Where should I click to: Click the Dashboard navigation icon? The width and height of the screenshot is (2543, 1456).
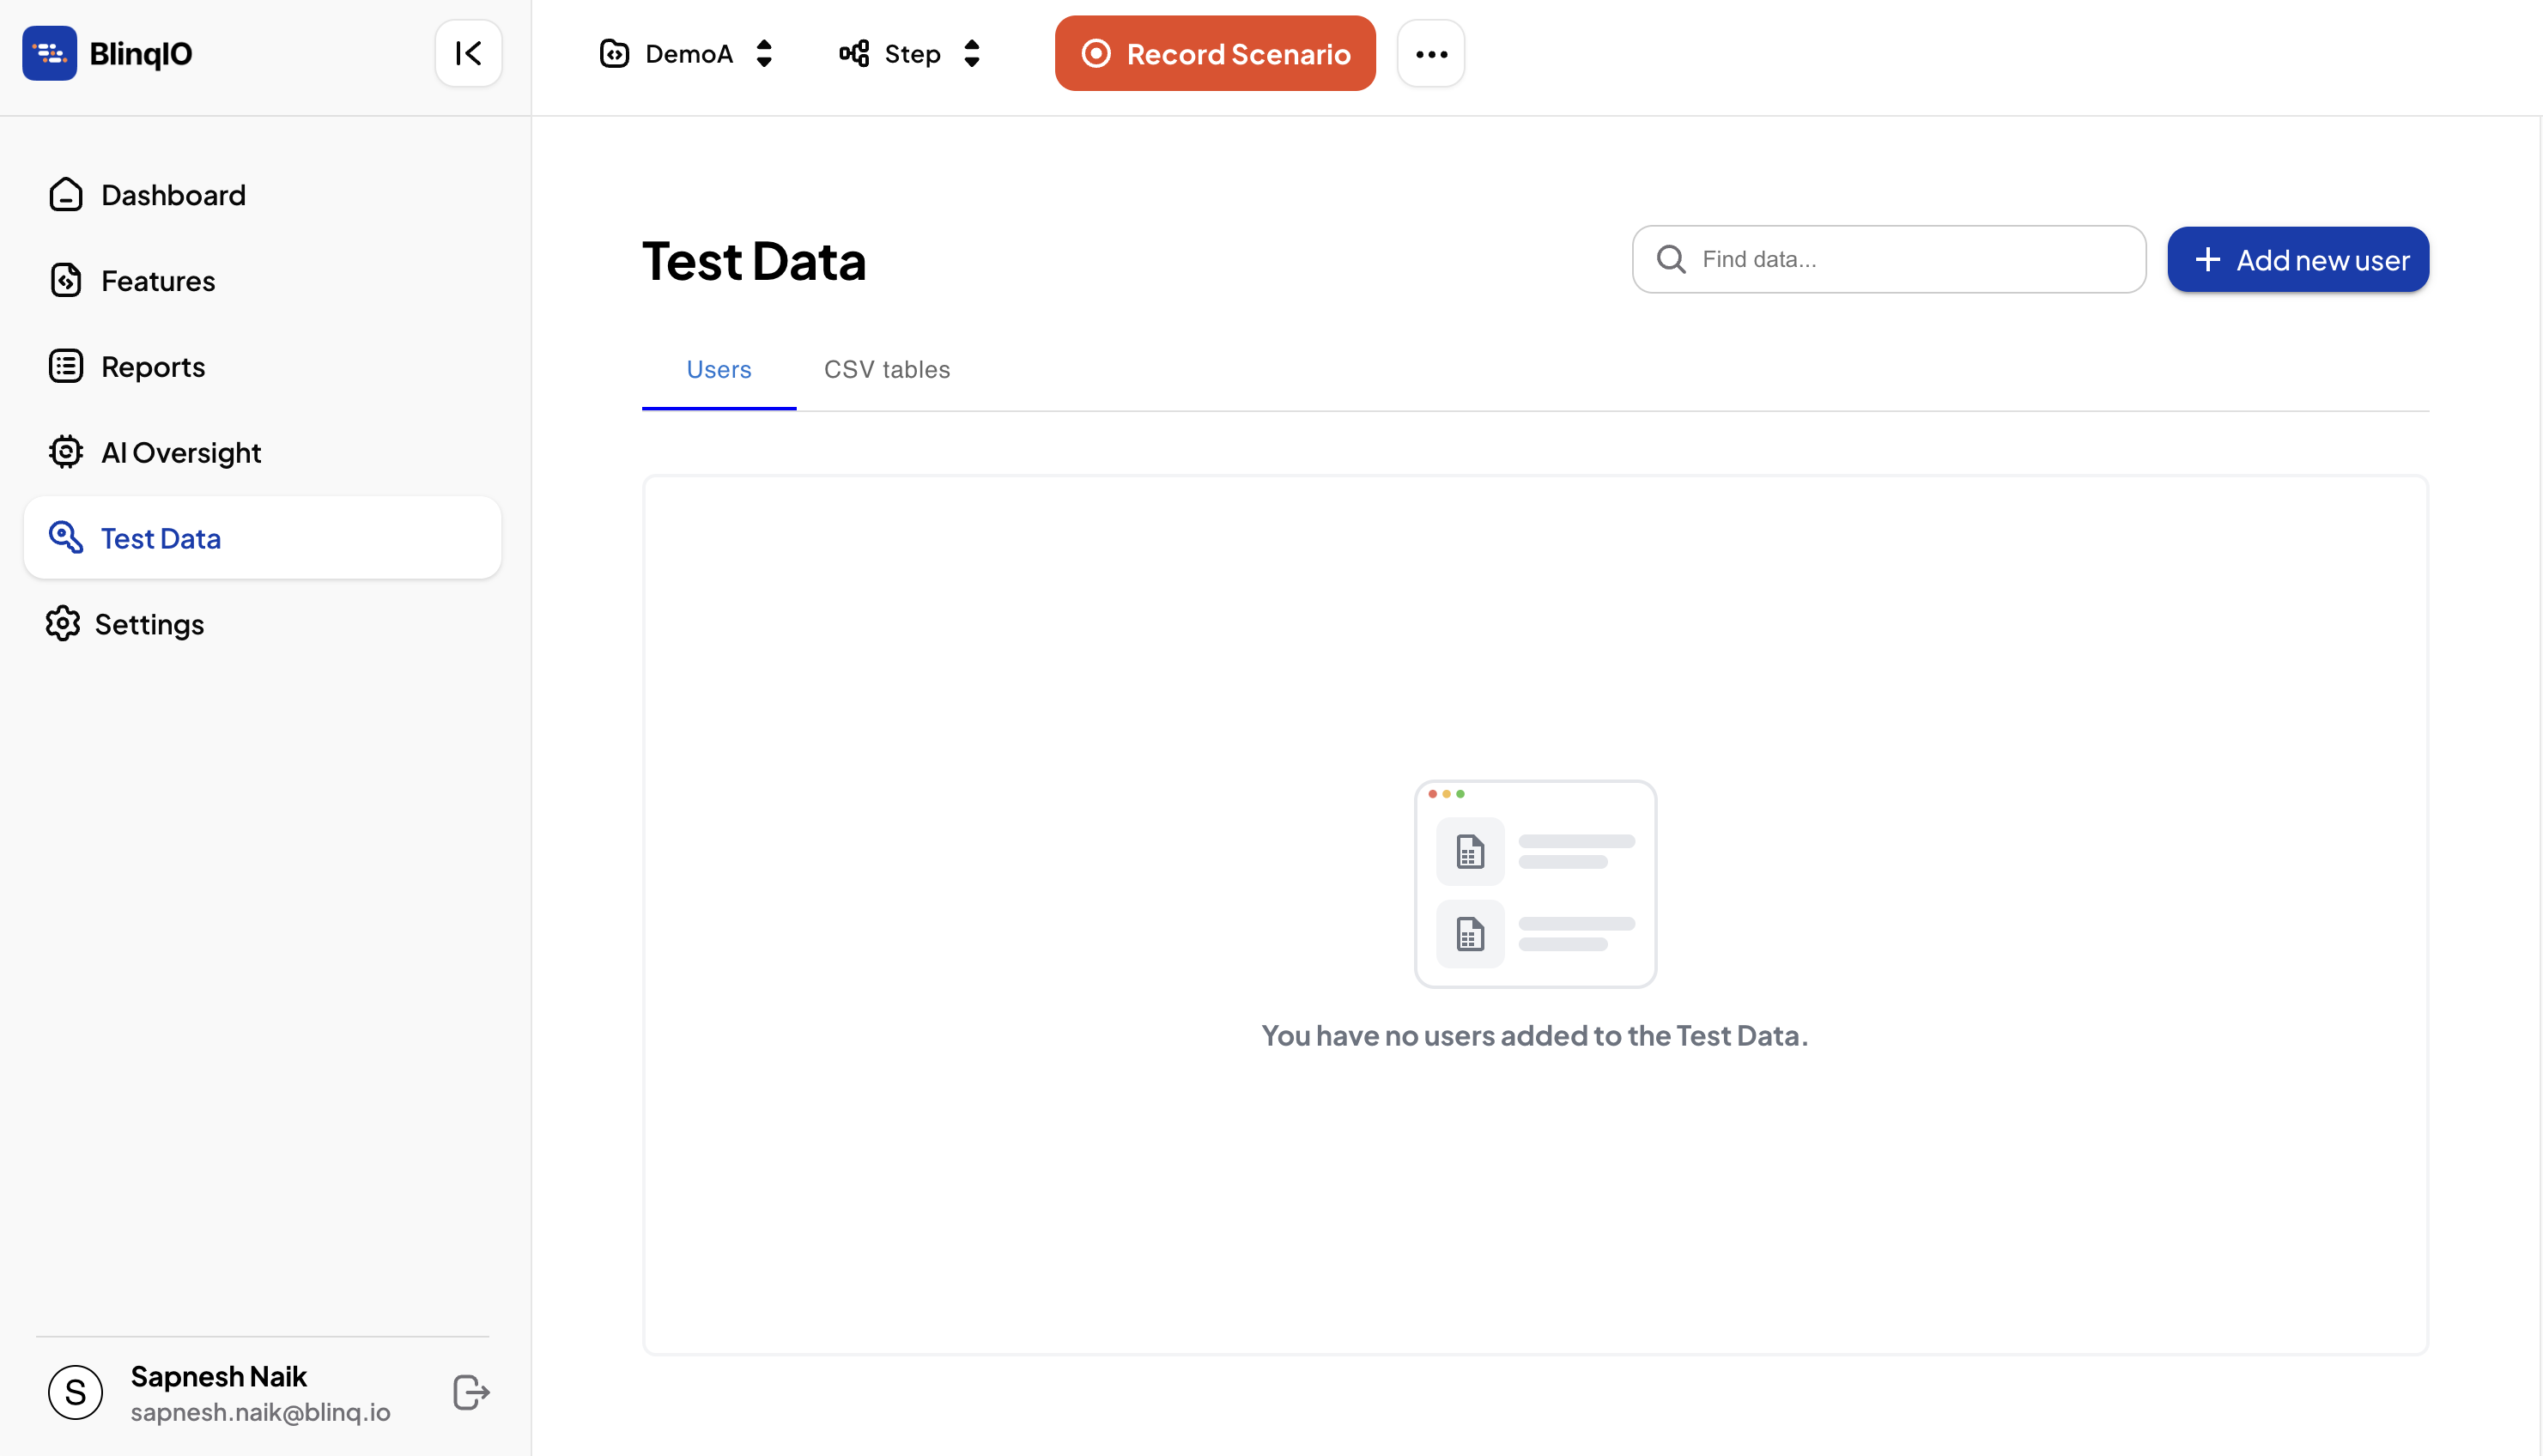(x=64, y=194)
